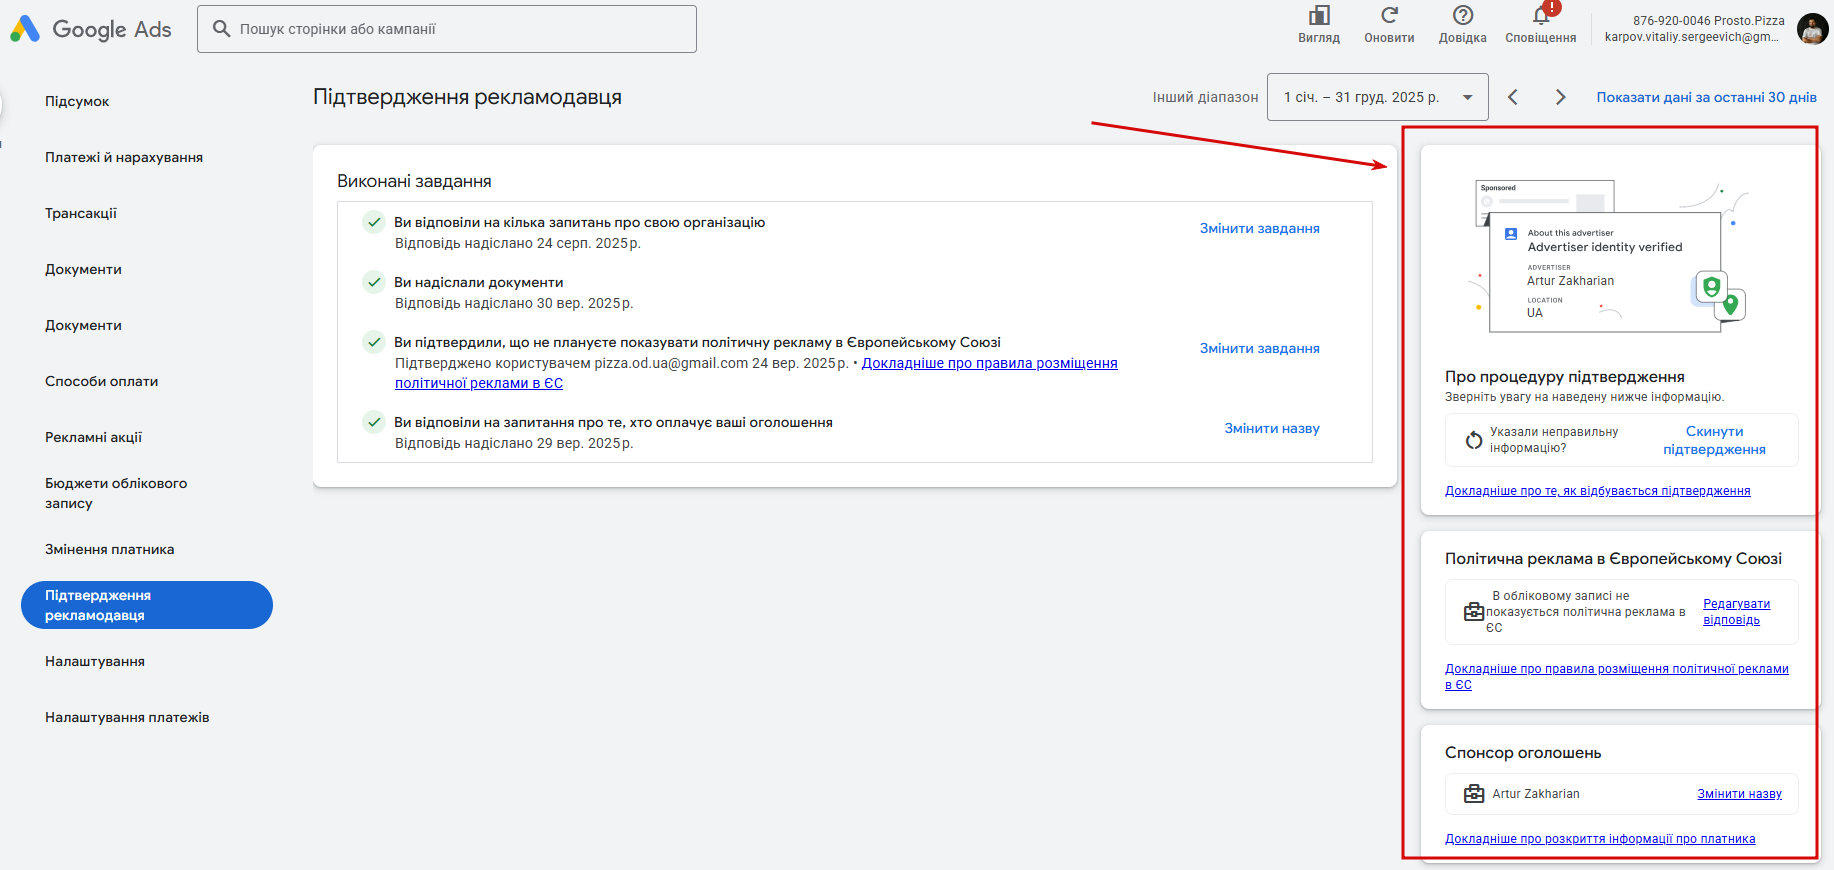This screenshot has width=1834, height=870.
Task: Click Показати дані за останні 30 днів
Action: 1706,97
